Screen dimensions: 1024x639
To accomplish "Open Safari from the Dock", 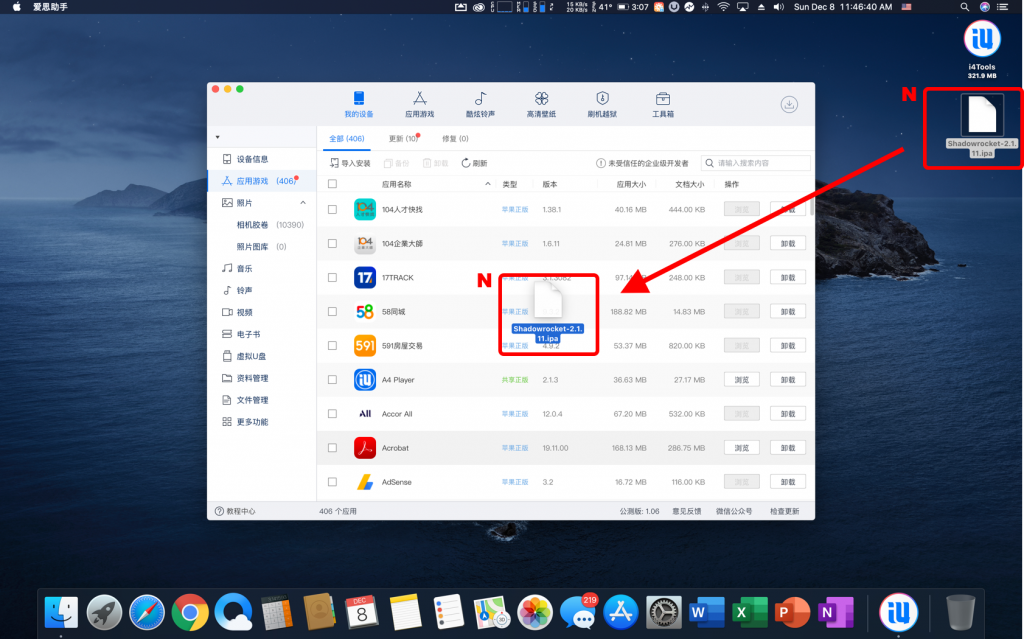I will (147, 612).
